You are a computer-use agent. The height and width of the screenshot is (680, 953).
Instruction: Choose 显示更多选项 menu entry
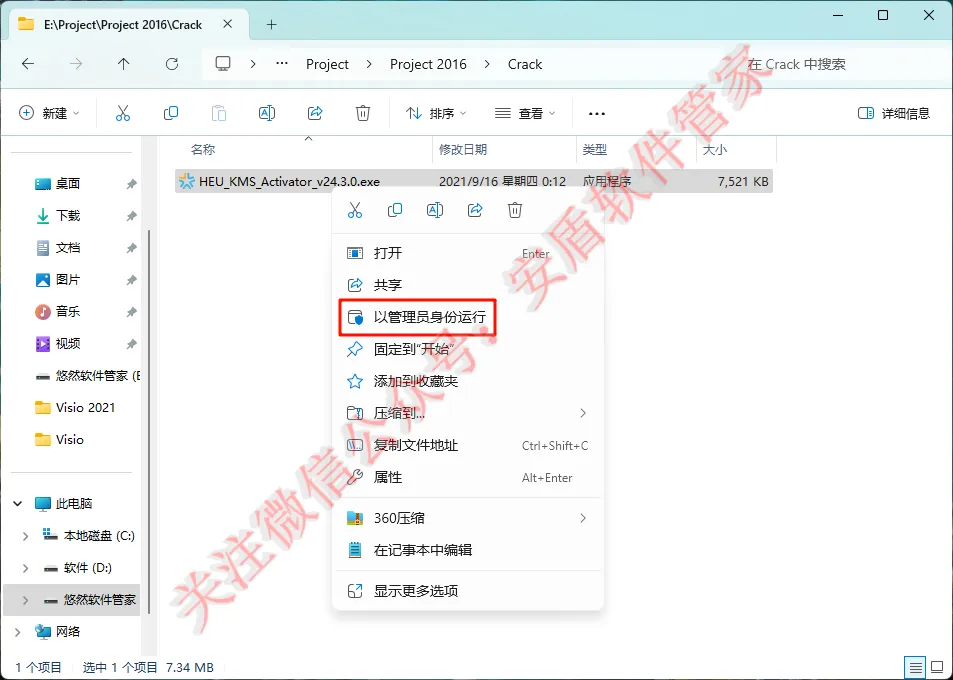468,591
